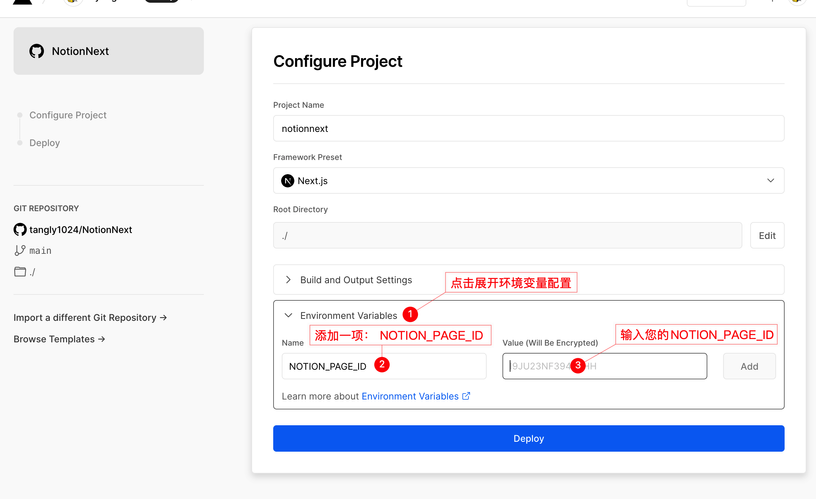Click the folder icon for root directory
Image resolution: width=816 pixels, height=499 pixels.
(x=20, y=272)
